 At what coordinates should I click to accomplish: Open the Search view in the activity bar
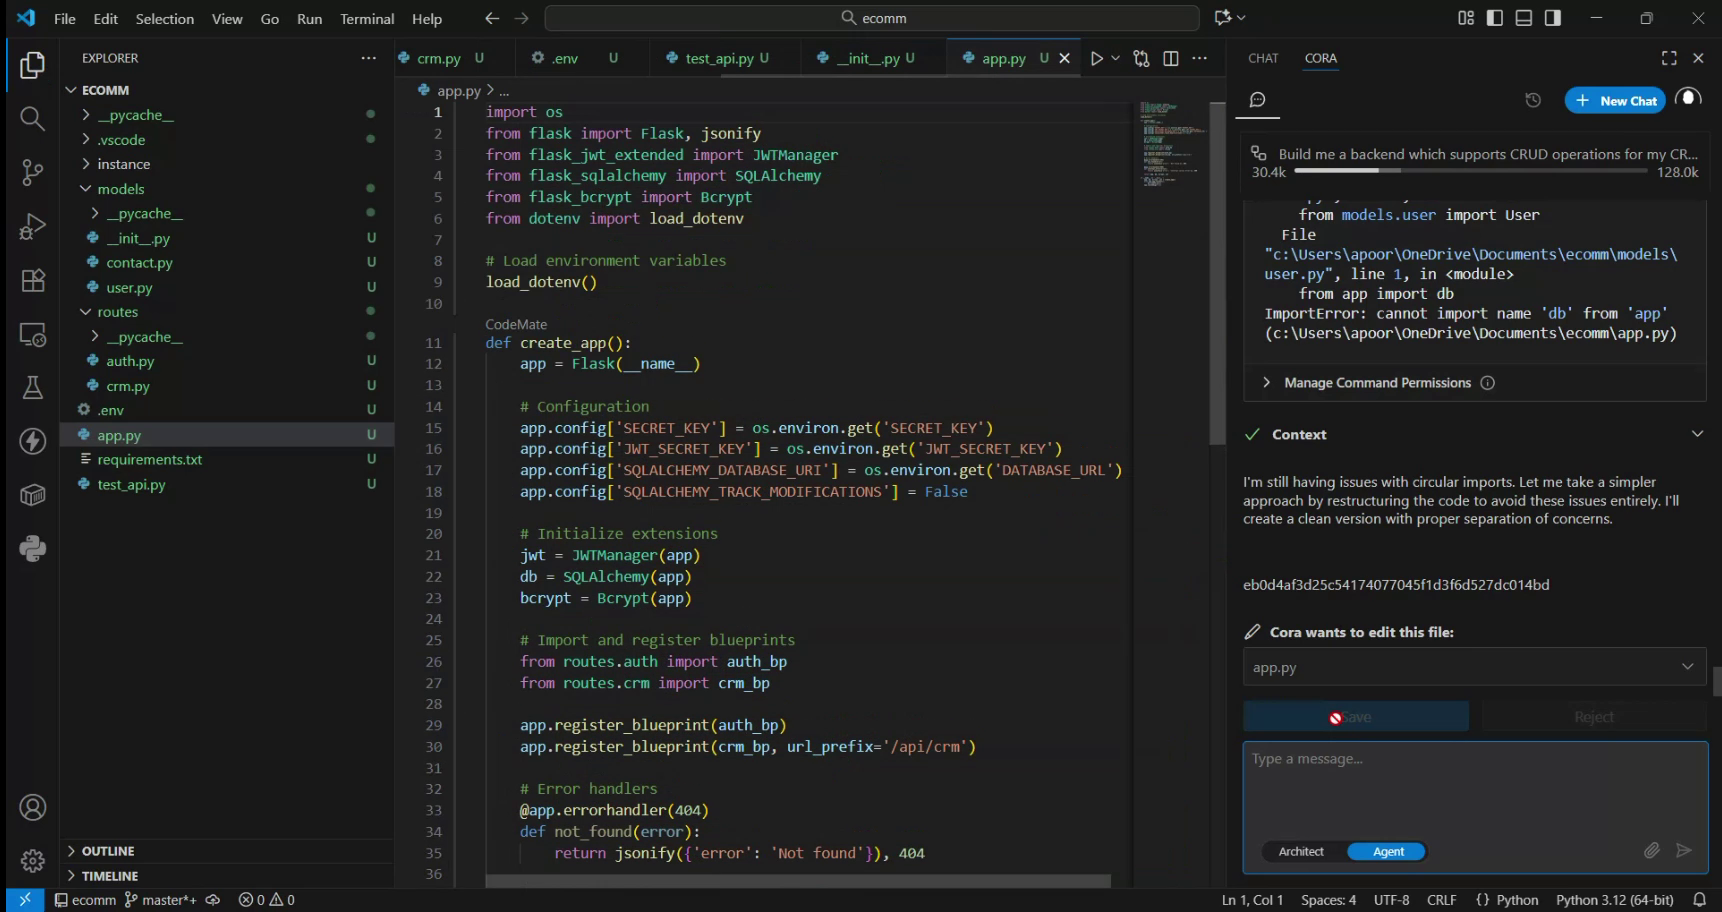(31, 118)
